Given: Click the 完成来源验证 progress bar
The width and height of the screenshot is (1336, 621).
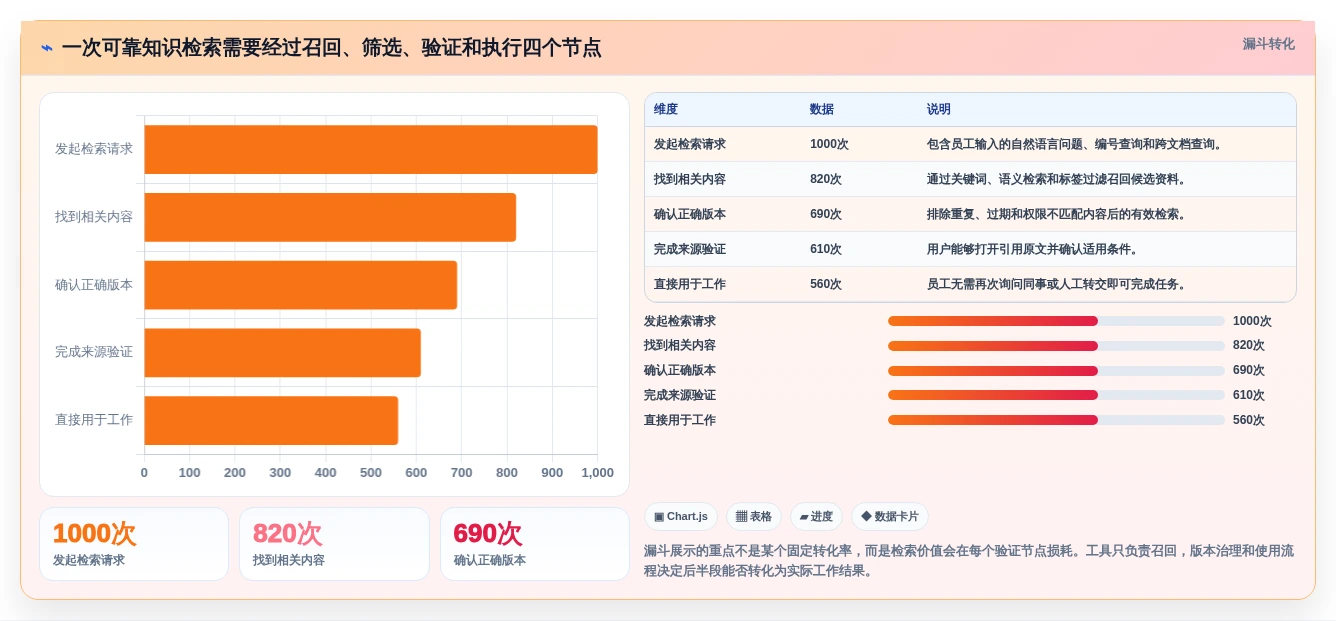Looking at the screenshot, I should pos(1056,395).
